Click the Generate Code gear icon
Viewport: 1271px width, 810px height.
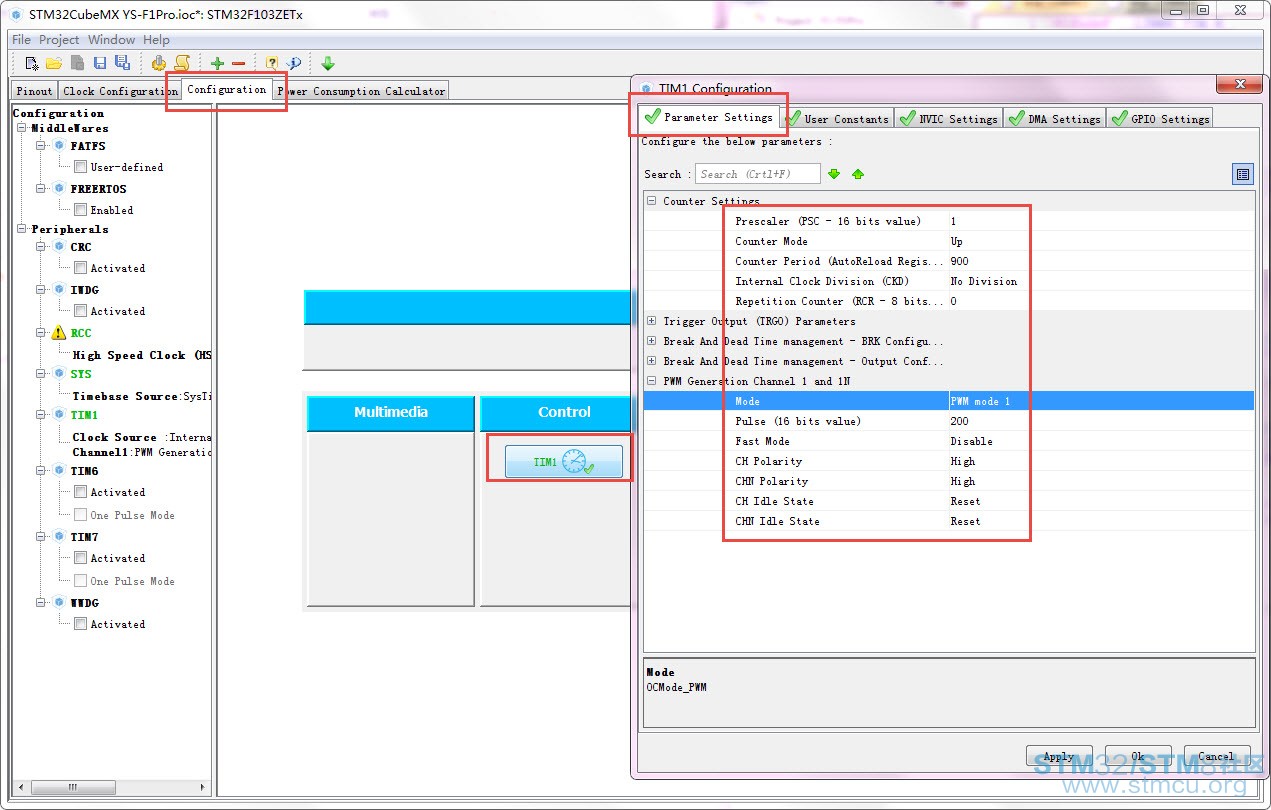point(158,63)
